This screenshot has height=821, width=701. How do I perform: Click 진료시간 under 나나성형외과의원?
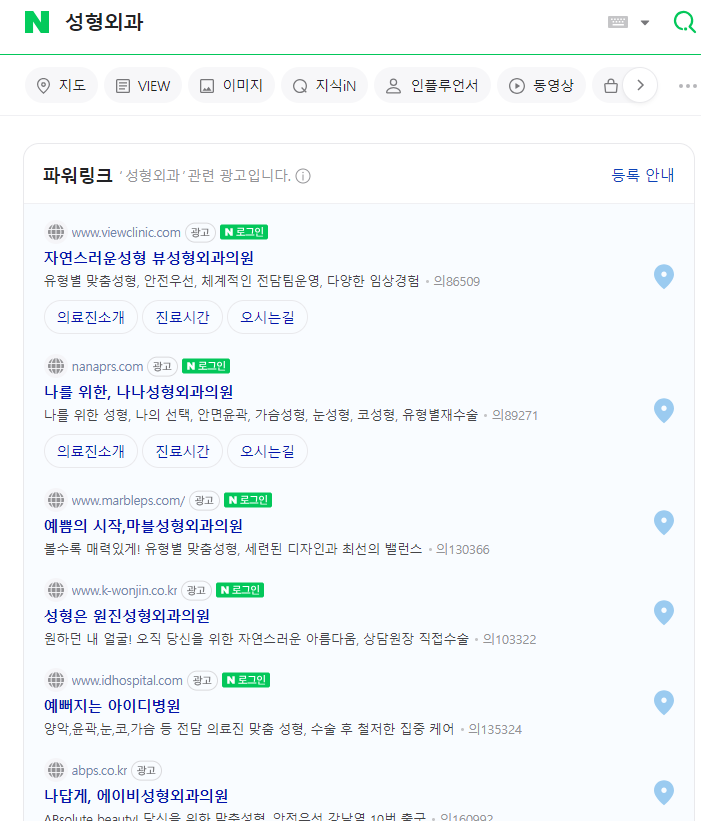pyautogui.click(x=183, y=451)
